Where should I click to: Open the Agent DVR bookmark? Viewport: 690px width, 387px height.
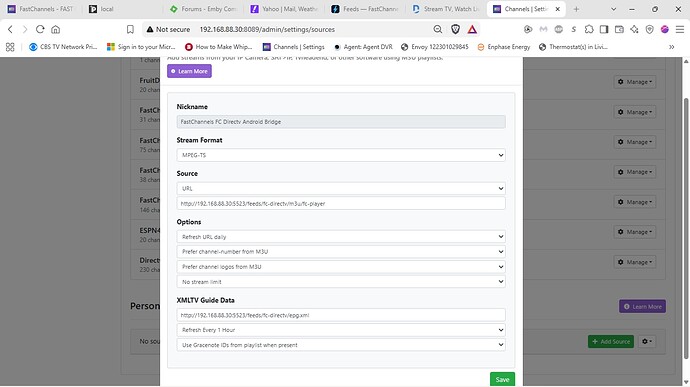tap(363, 47)
